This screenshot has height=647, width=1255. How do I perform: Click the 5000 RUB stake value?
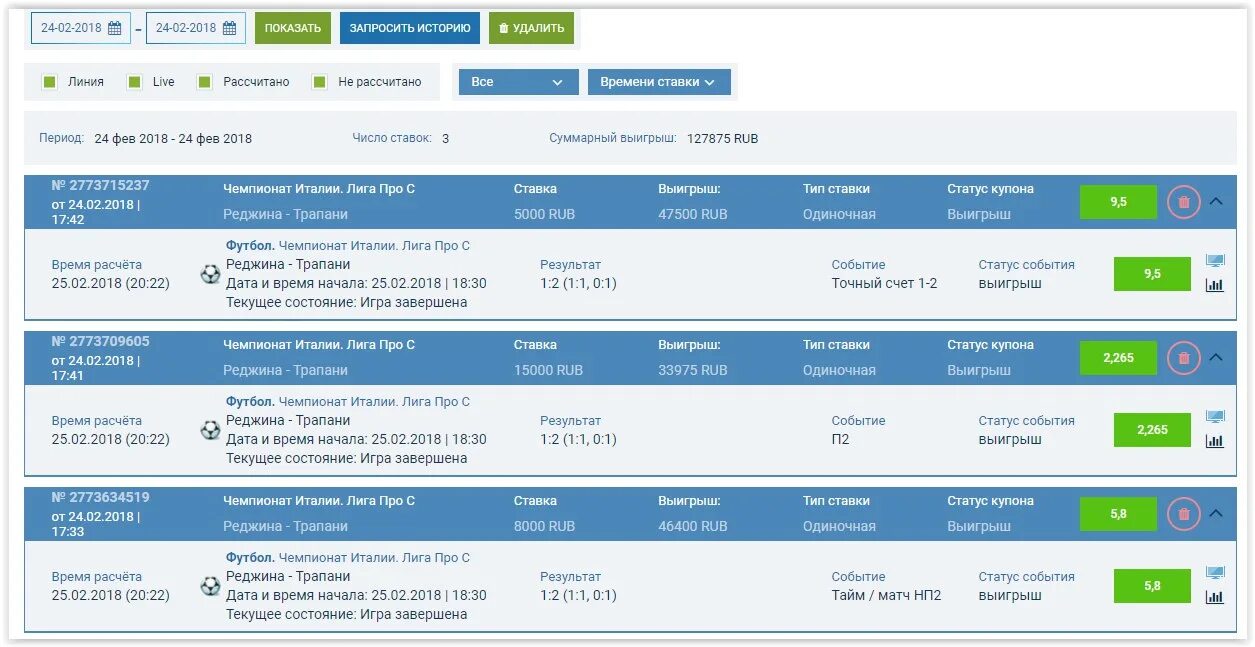[x=544, y=214]
